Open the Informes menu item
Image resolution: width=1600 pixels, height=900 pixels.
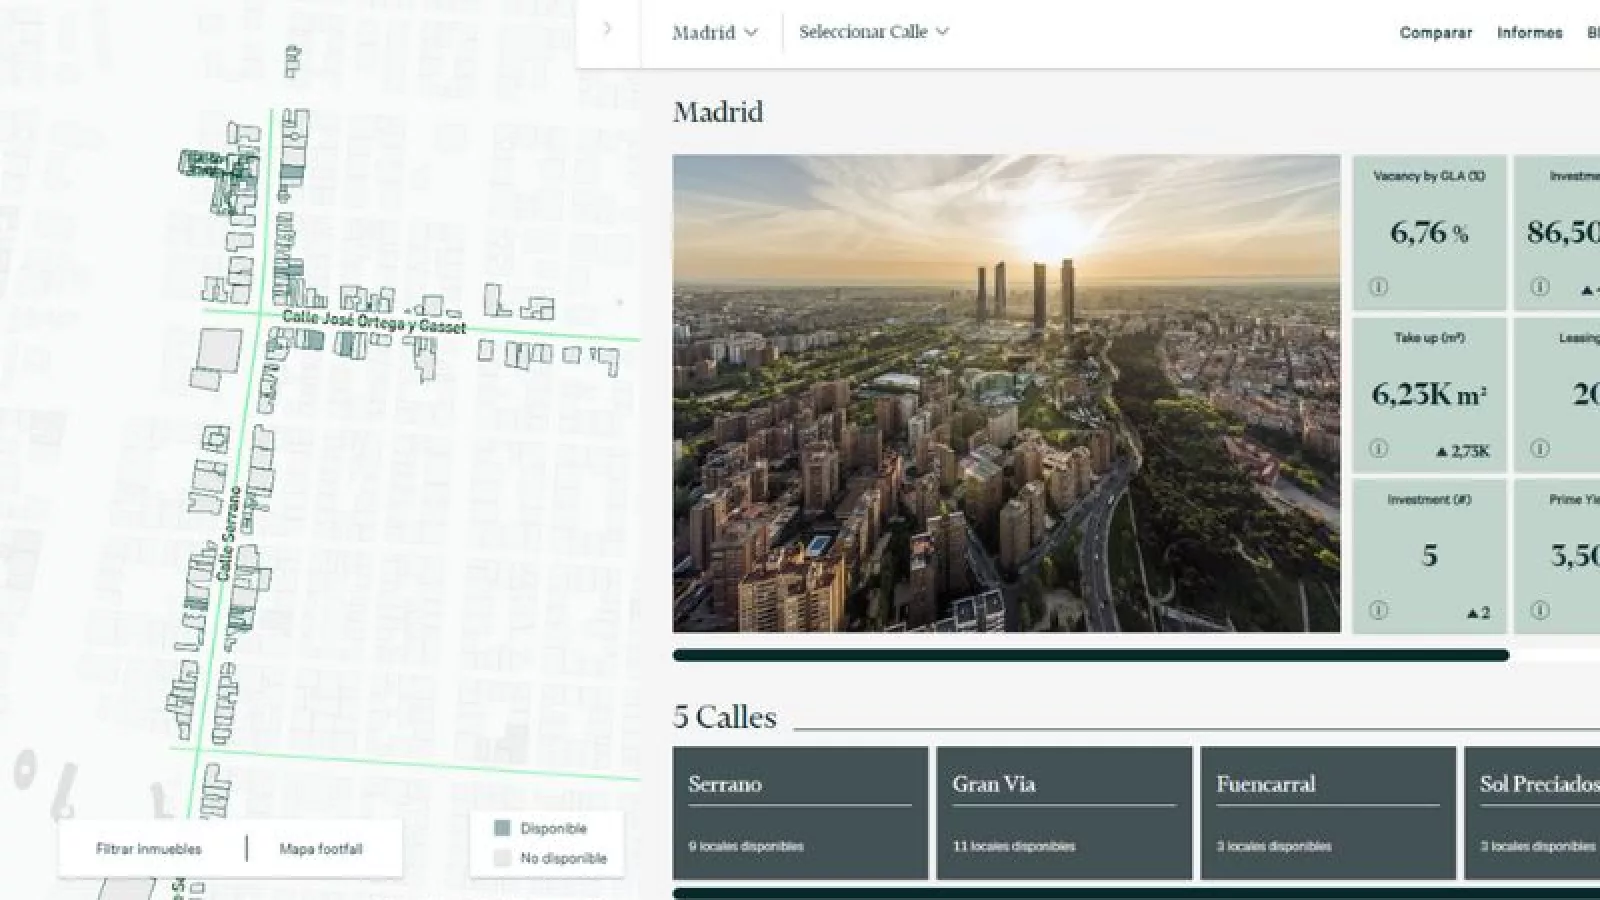coord(1529,33)
